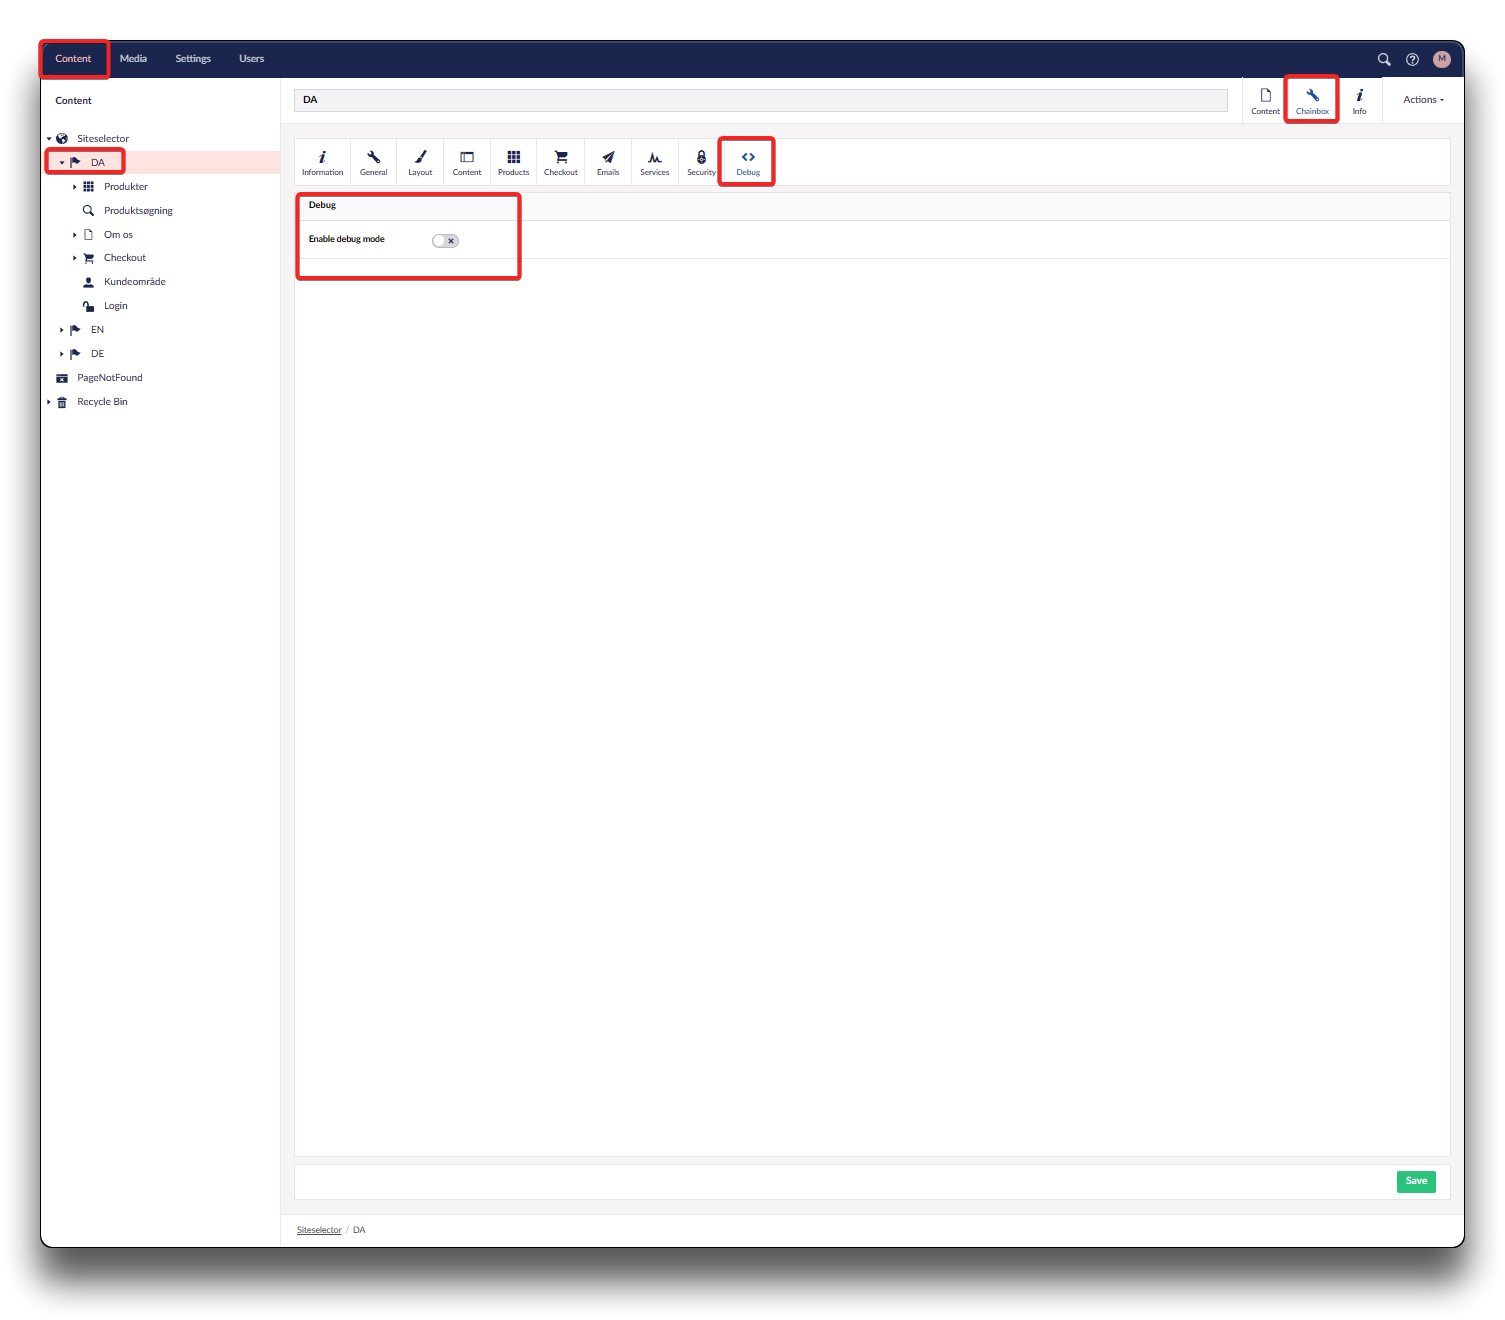
Task: Collapse the DA tree node
Action: [x=62, y=163]
